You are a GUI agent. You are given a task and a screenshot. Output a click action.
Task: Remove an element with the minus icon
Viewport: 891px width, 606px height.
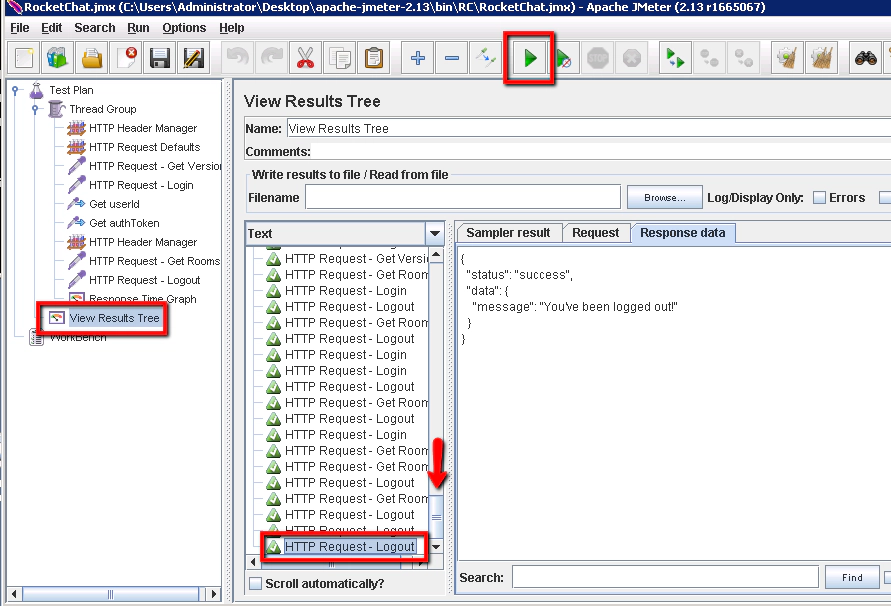coord(453,58)
